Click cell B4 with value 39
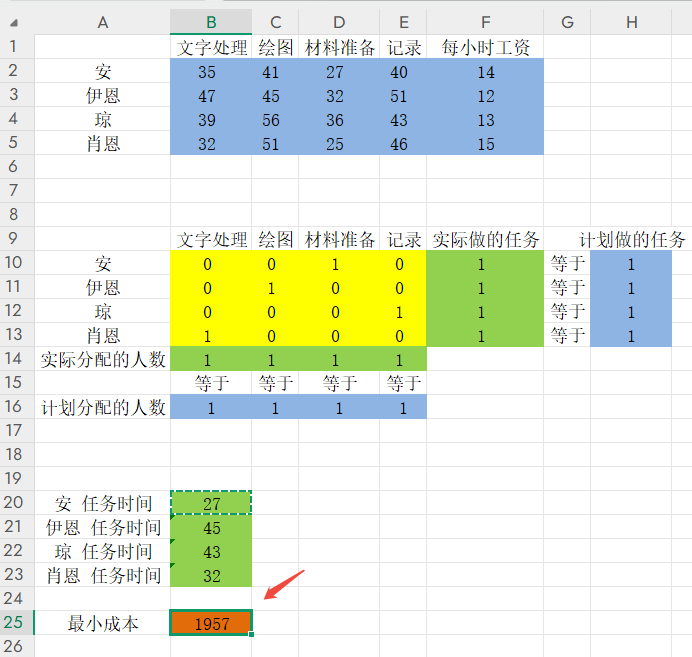 tap(211, 119)
